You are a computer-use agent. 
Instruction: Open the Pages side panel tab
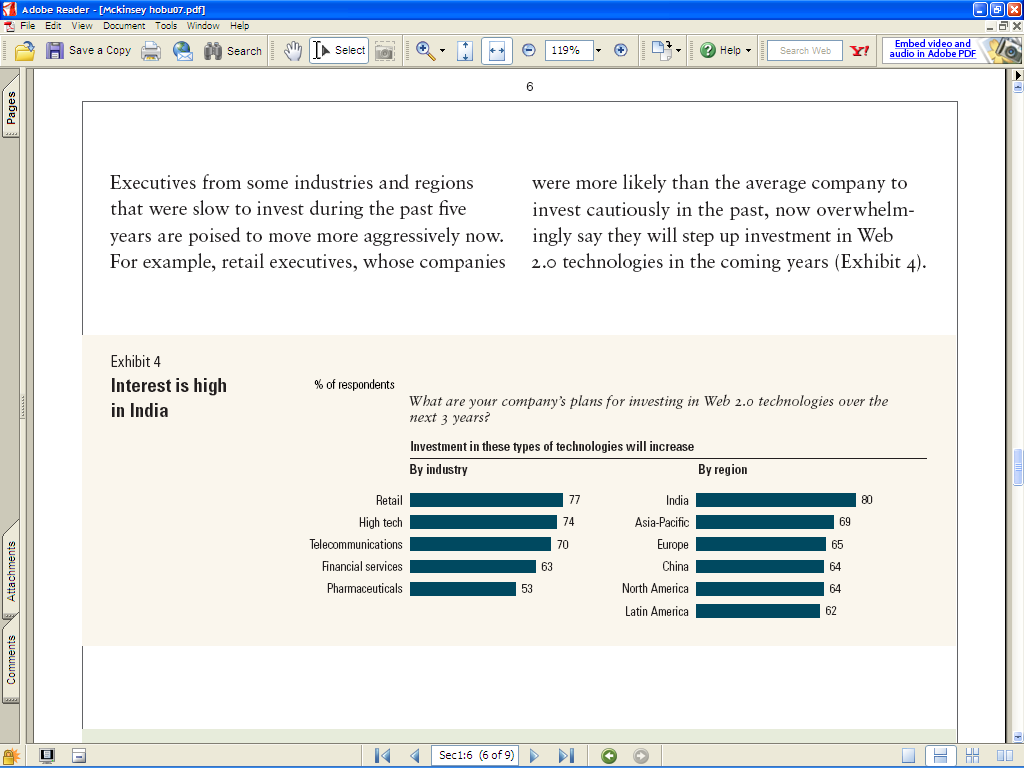pyautogui.click(x=11, y=112)
